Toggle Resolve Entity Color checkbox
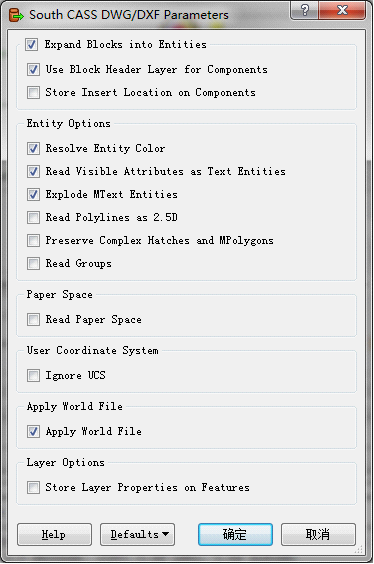The width and height of the screenshot is (374, 564). 33,148
